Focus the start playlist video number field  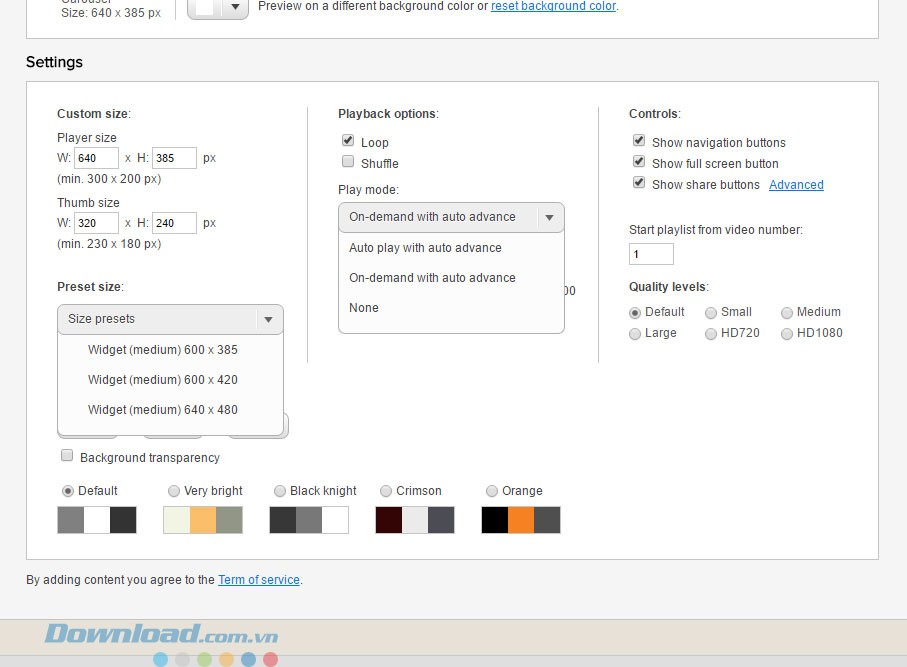651,254
